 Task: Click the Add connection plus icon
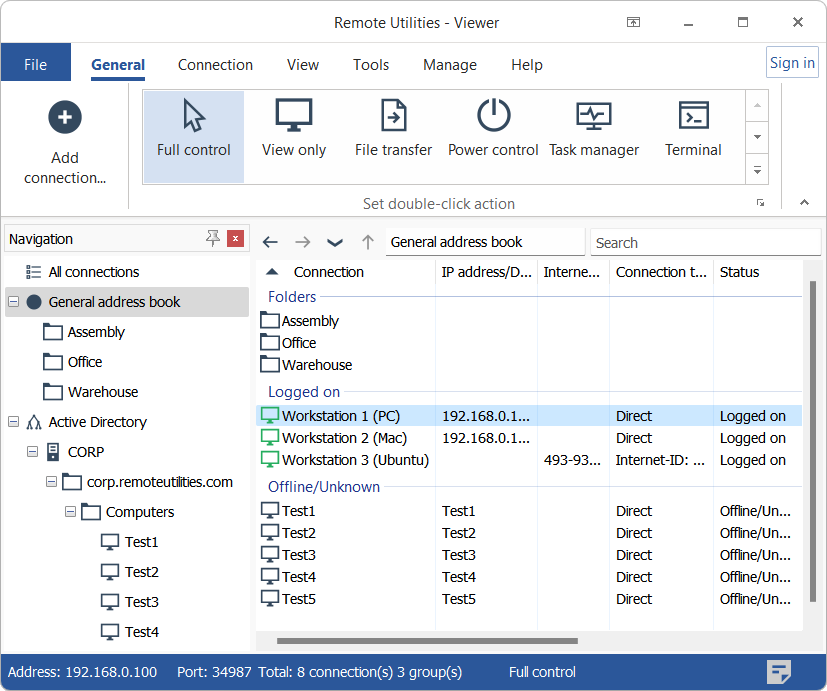point(65,118)
